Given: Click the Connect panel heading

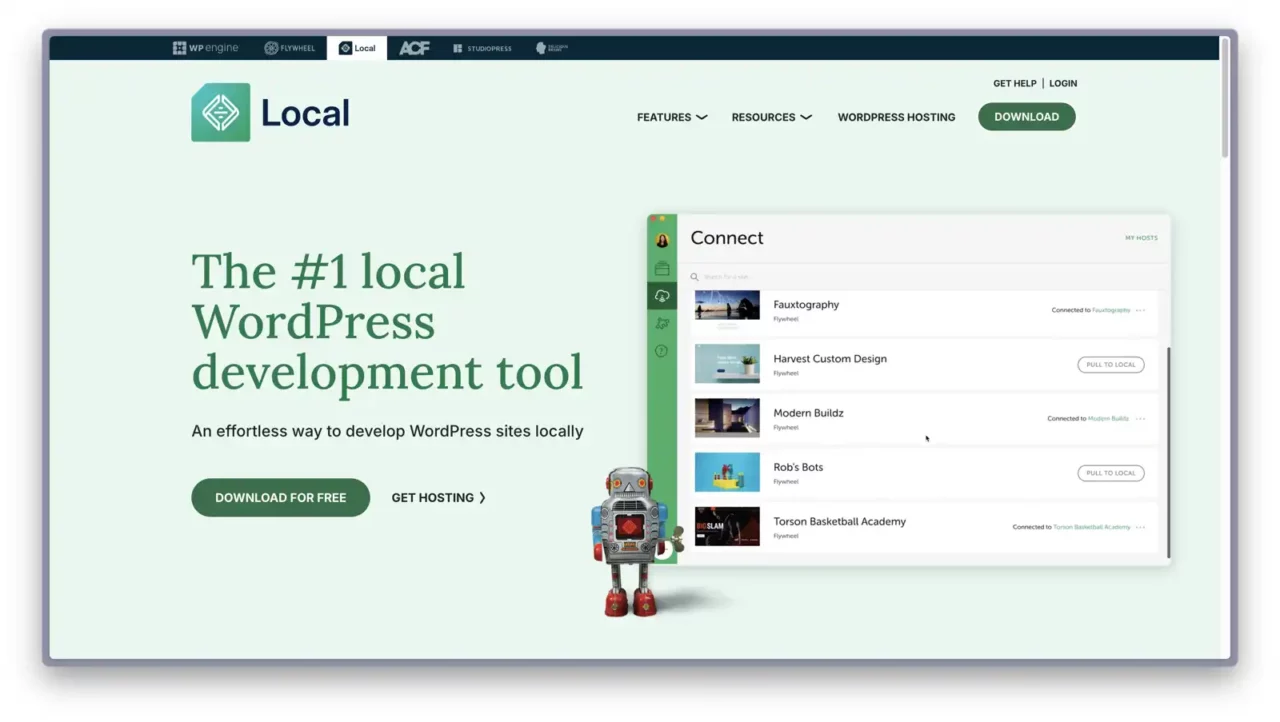Looking at the screenshot, I should tap(727, 238).
